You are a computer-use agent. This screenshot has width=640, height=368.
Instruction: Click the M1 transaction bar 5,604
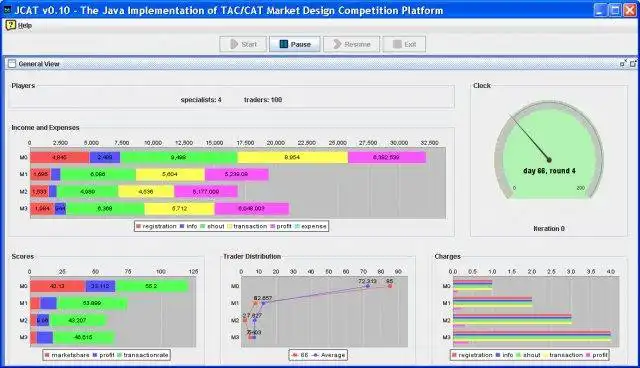pos(170,174)
